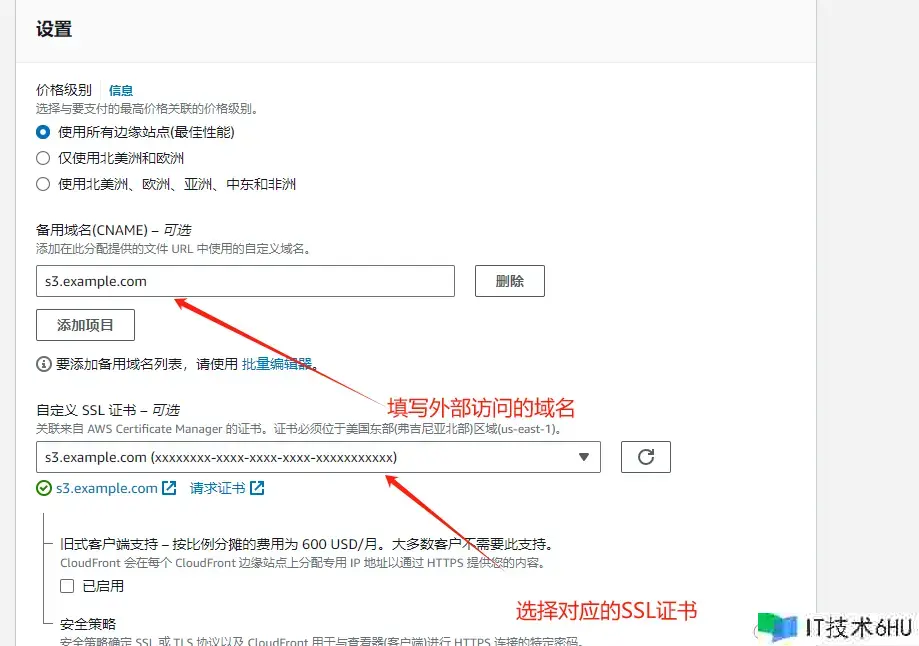Select 使用所有边缘站点(最佳性能) radio option
Viewport: 919px width, 646px height.
tap(43, 132)
